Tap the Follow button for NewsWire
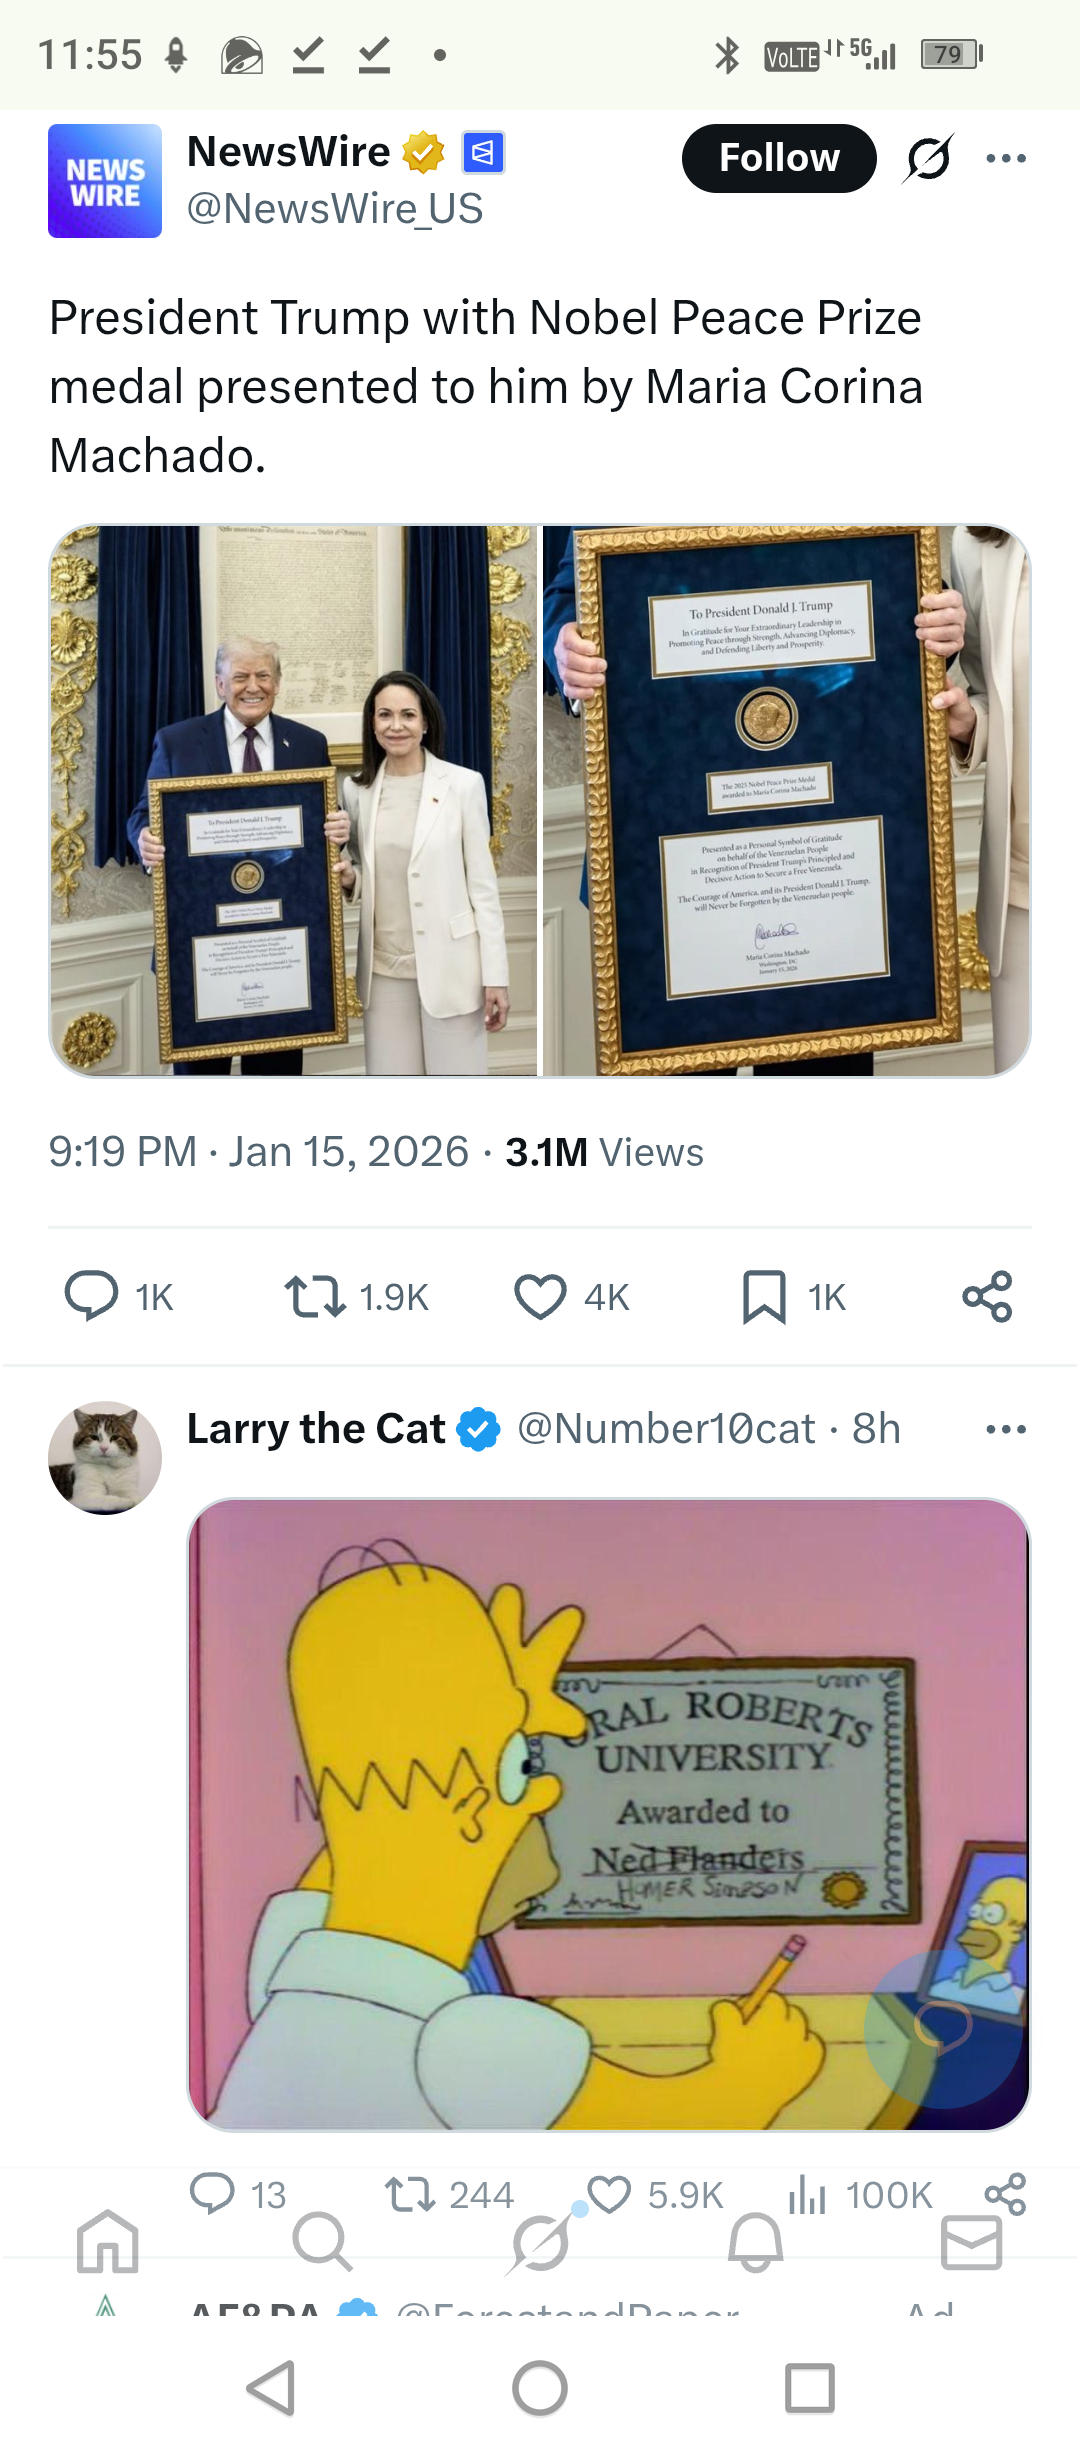Viewport: 1080px width, 2460px height. coord(779,158)
